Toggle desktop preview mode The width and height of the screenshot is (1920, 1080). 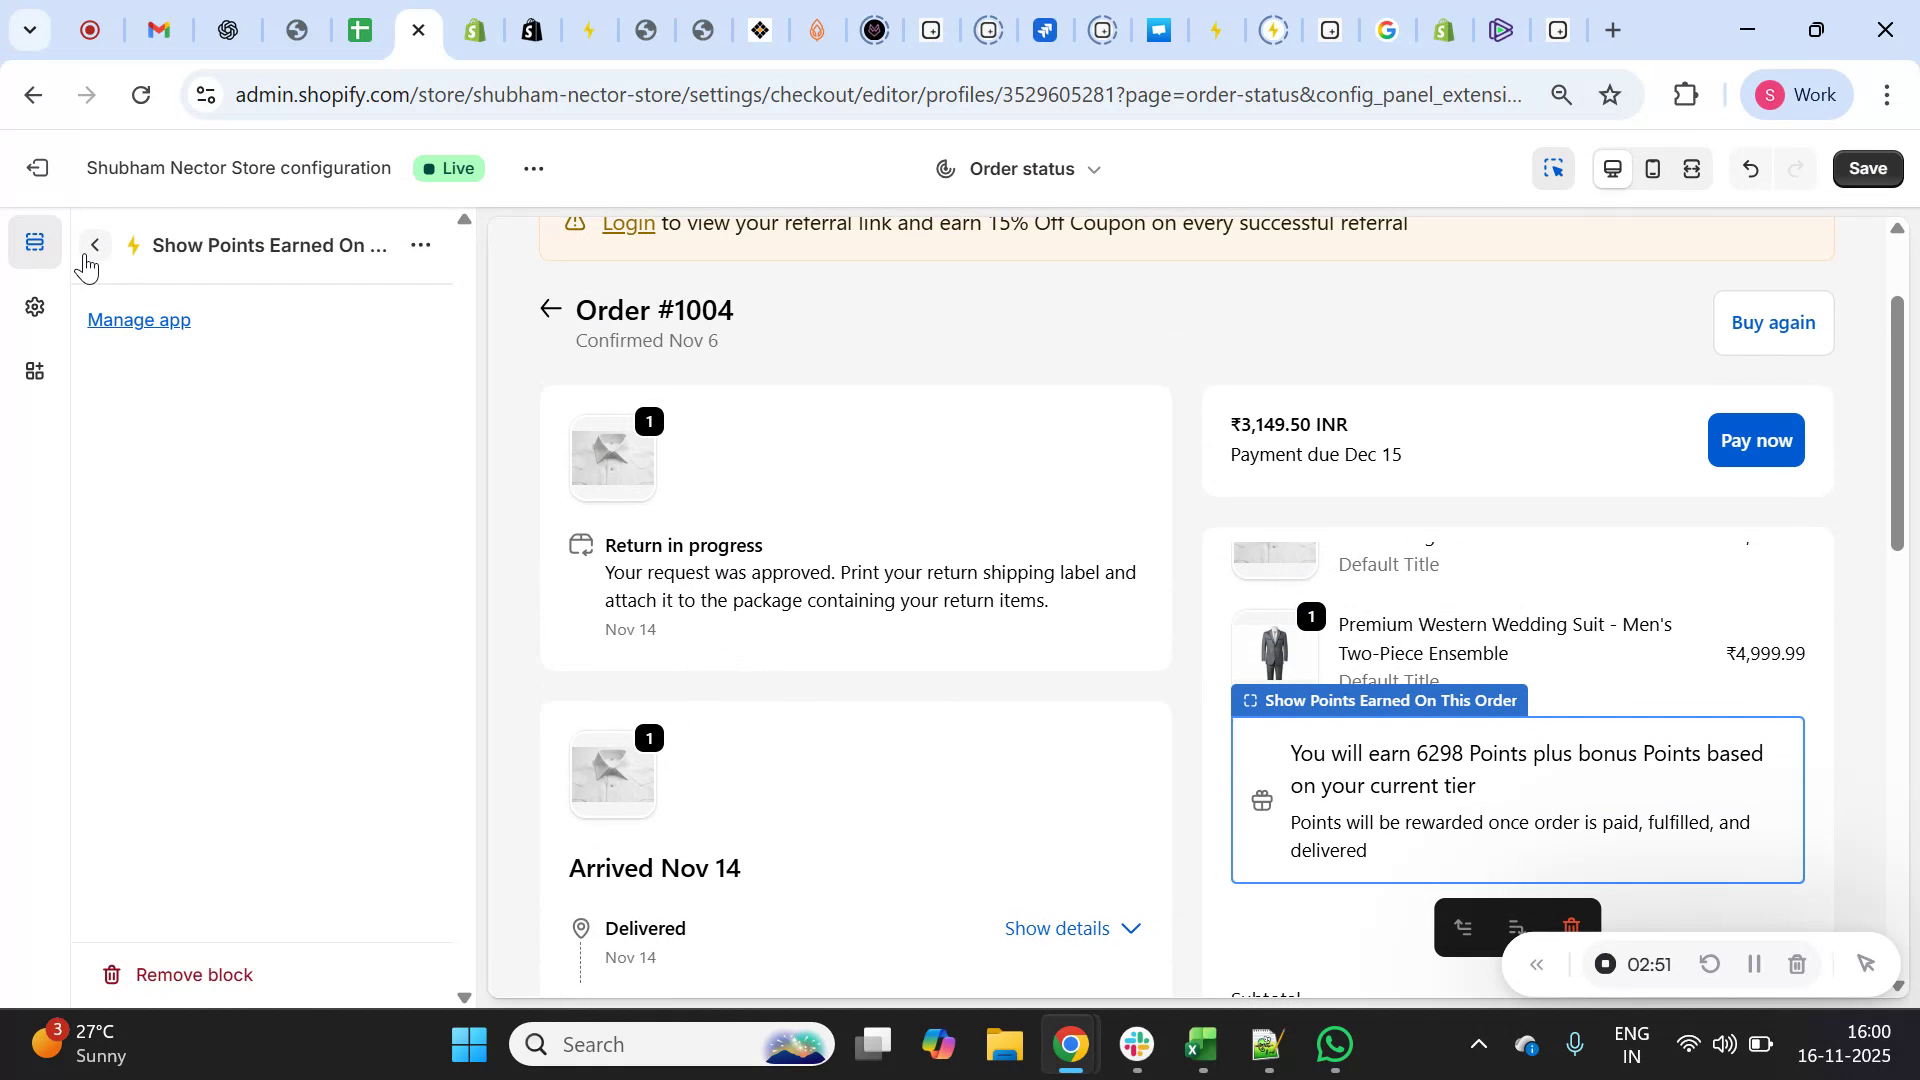[1612, 168]
